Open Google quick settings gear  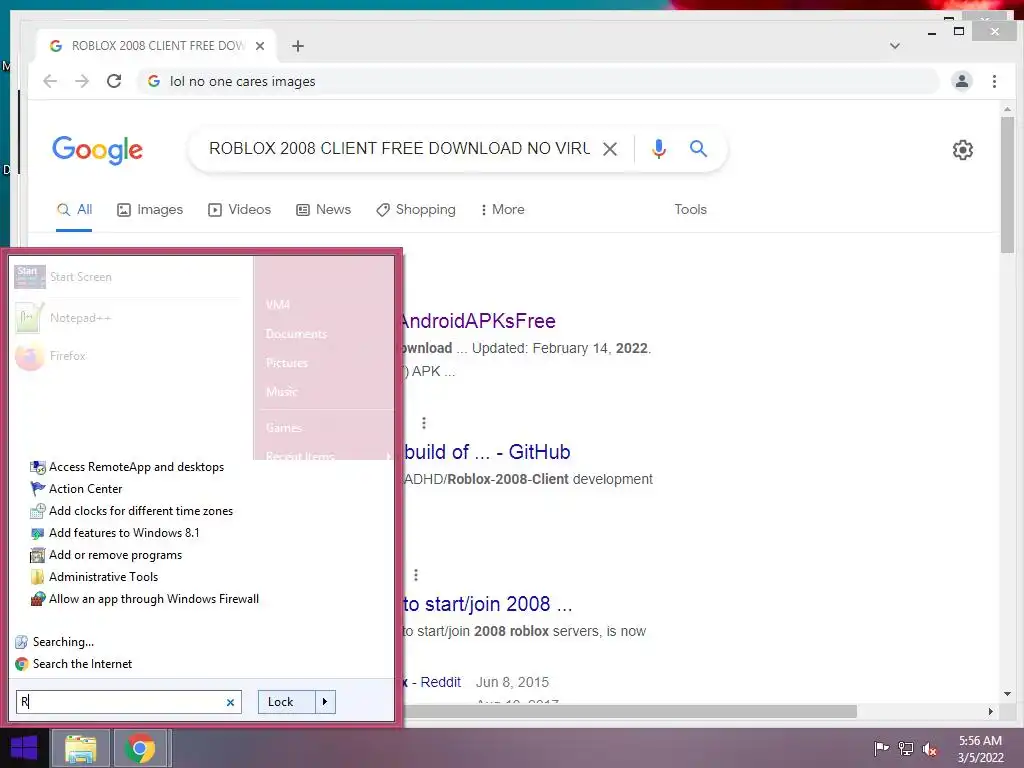click(963, 150)
